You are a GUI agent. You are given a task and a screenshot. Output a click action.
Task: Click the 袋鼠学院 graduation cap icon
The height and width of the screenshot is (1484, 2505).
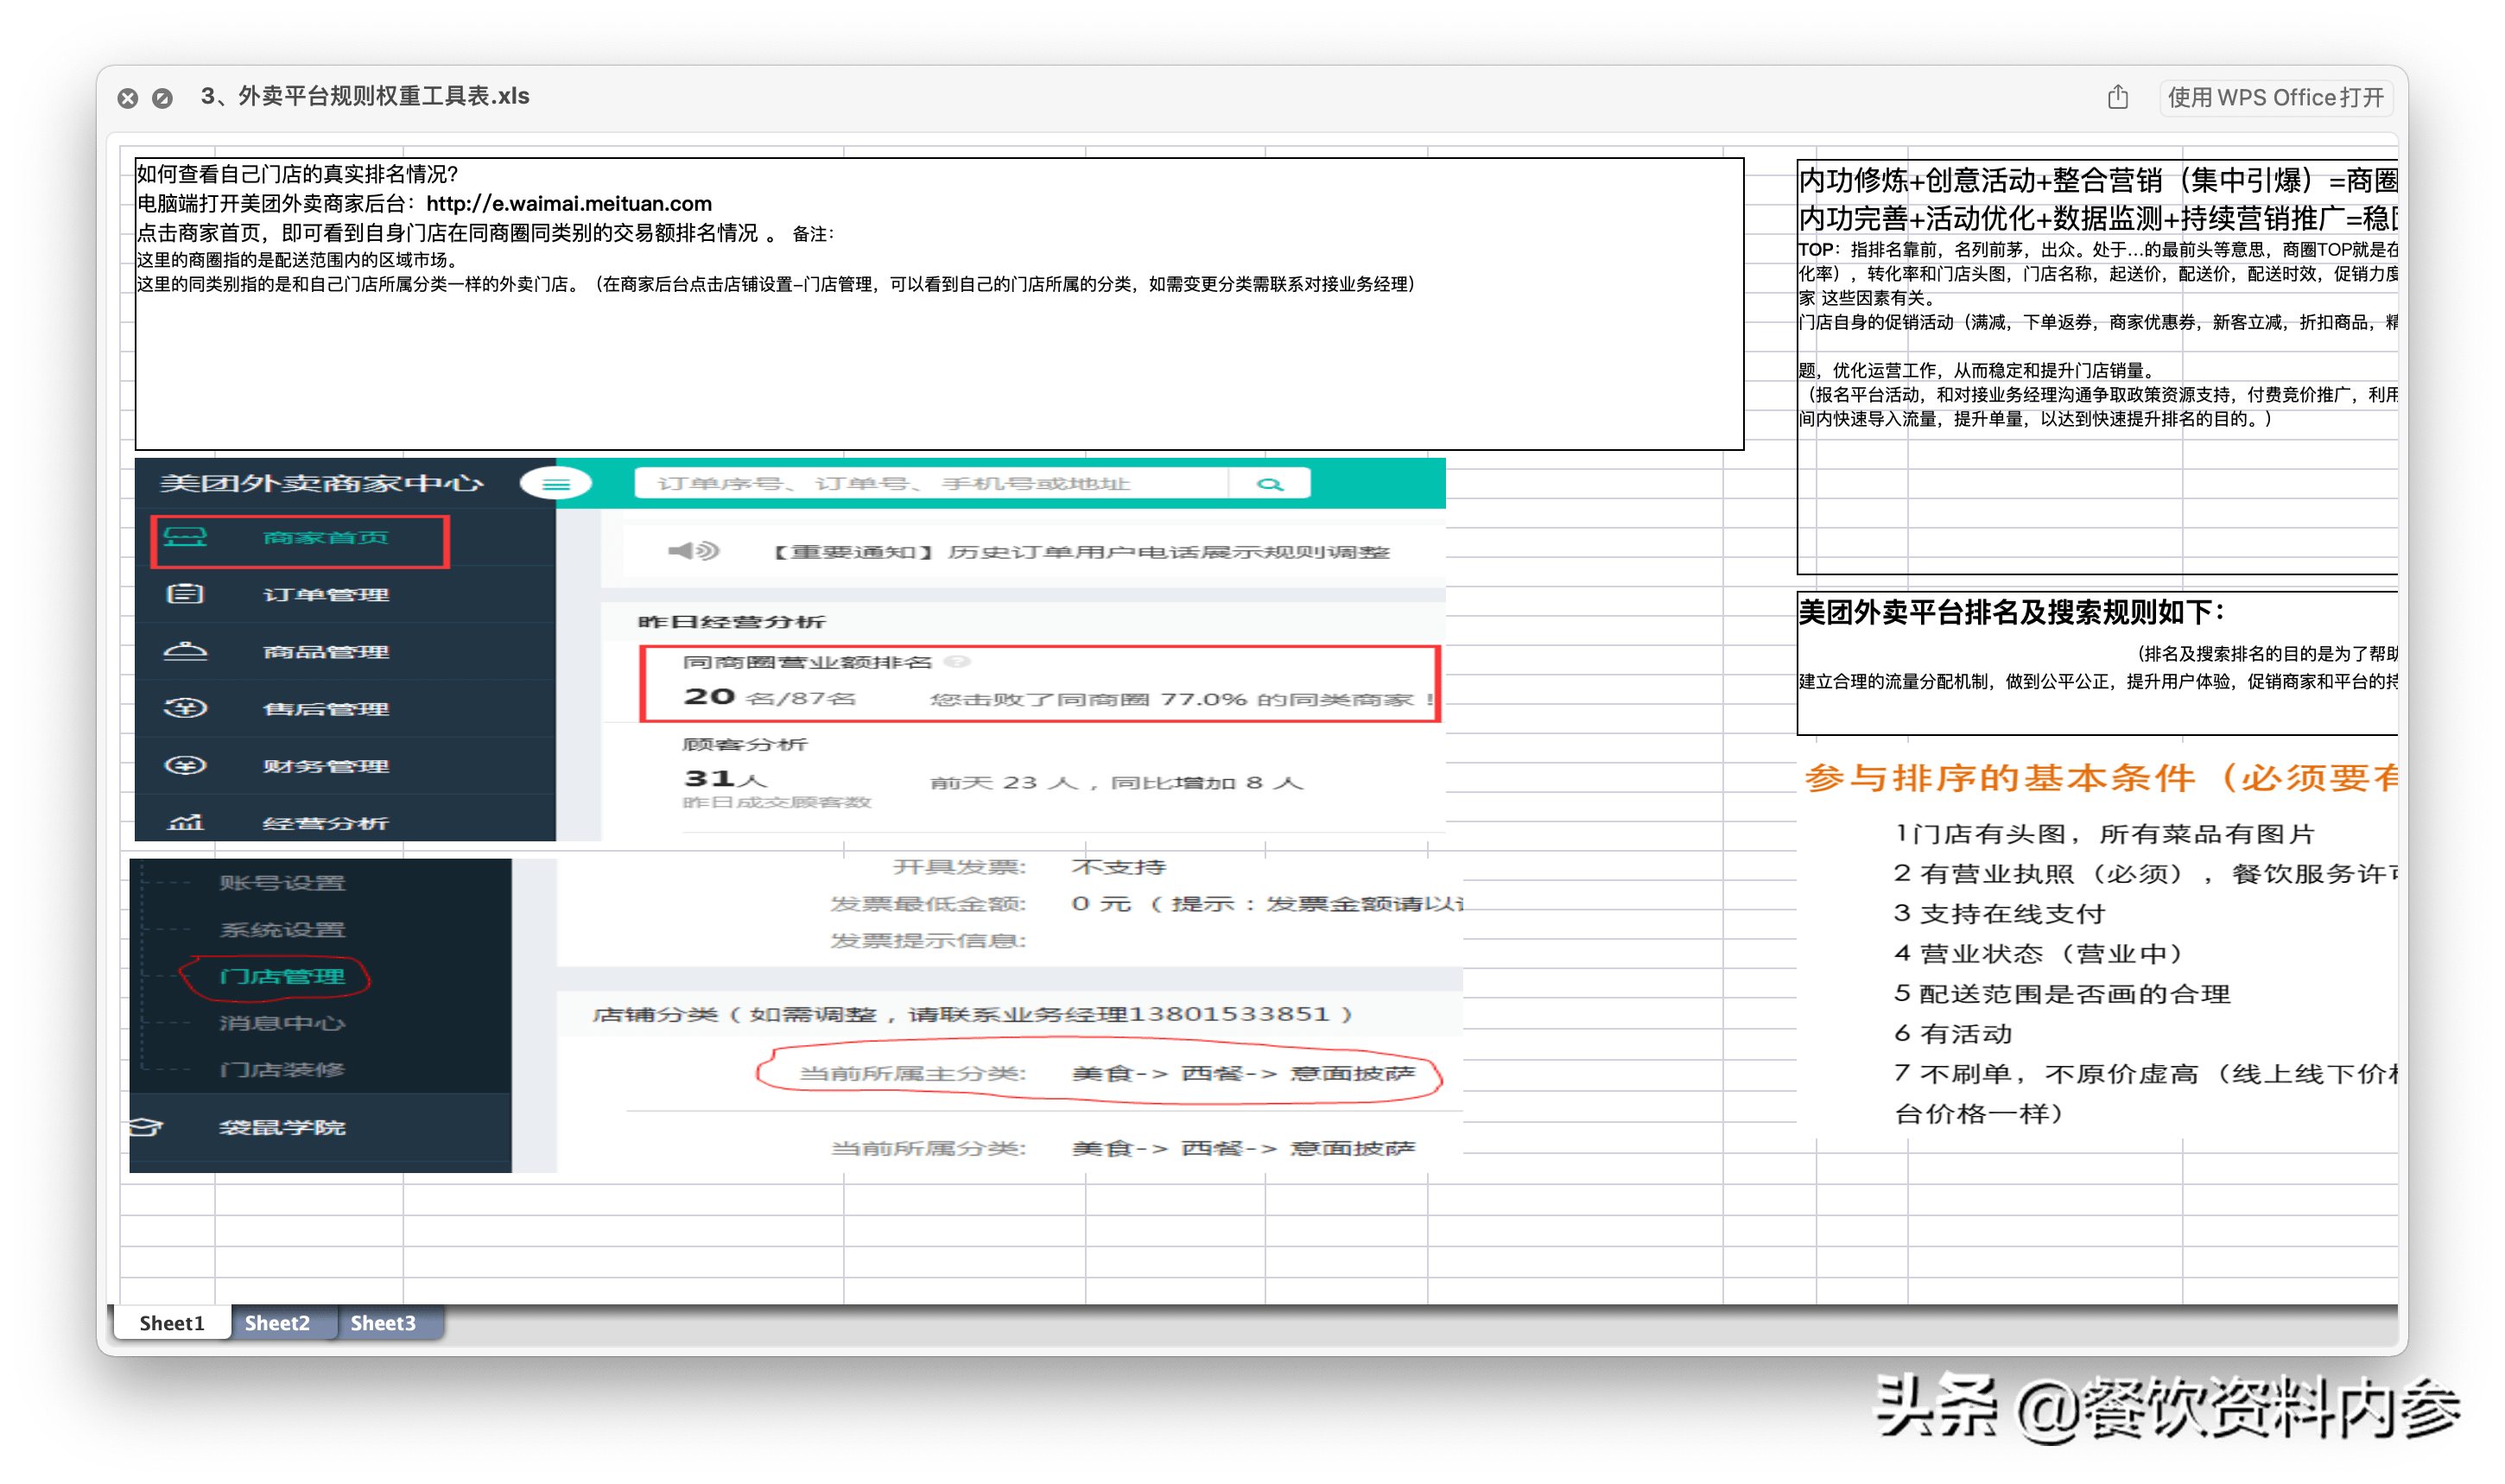(x=146, y=1127)
